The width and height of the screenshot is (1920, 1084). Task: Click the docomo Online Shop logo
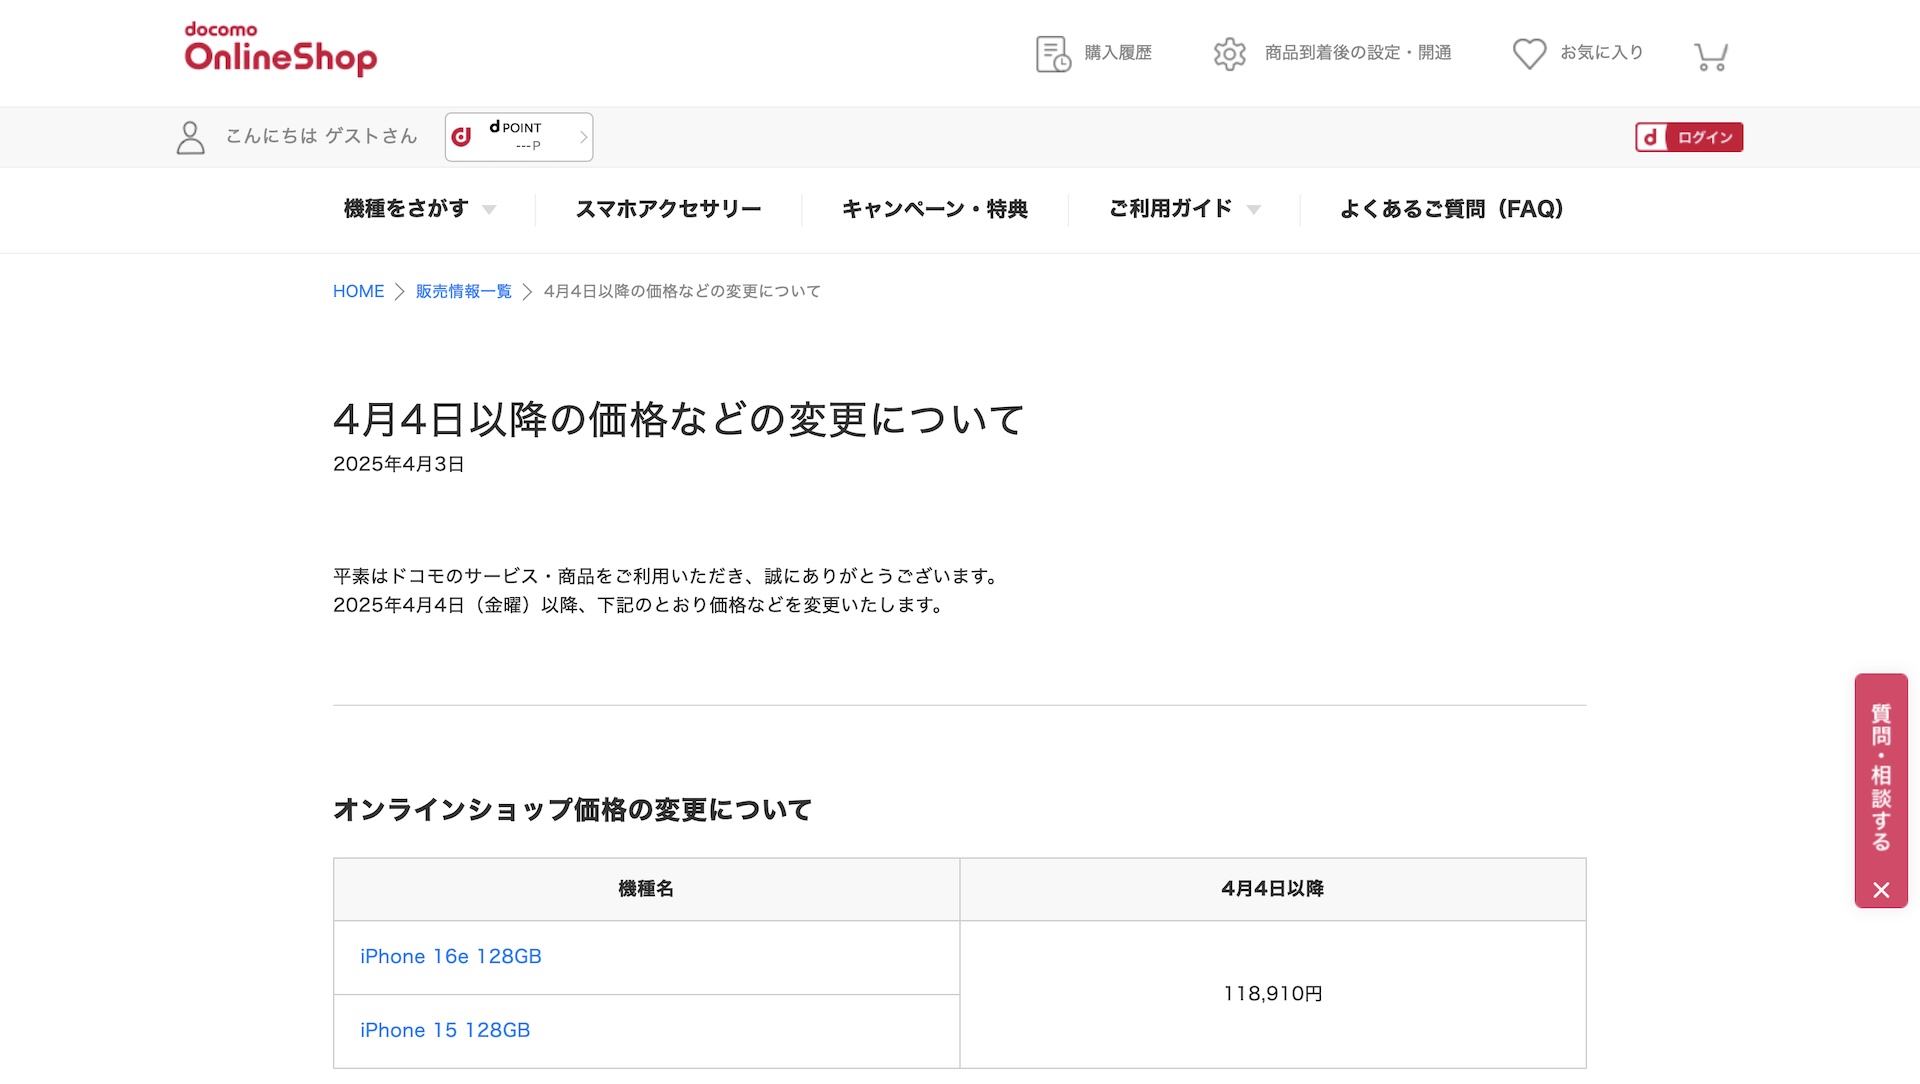click(x=280, y=49)
